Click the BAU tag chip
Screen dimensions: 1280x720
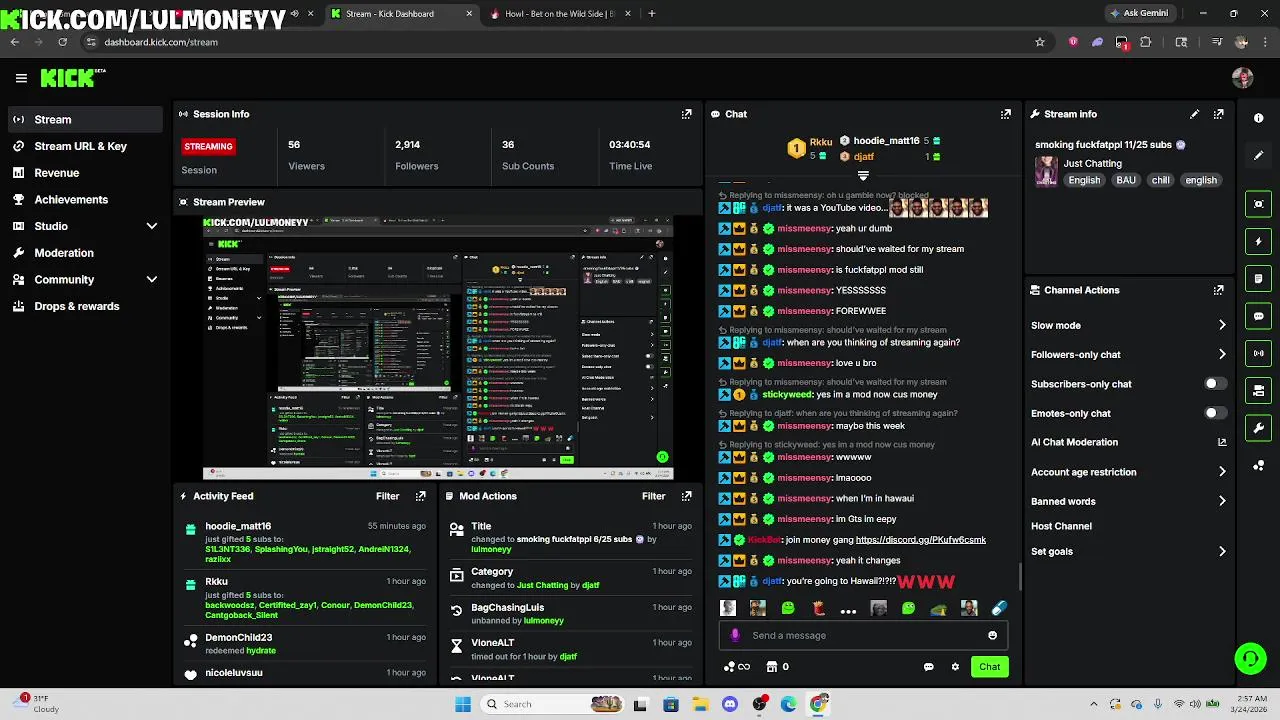[x=1126, y=181]
